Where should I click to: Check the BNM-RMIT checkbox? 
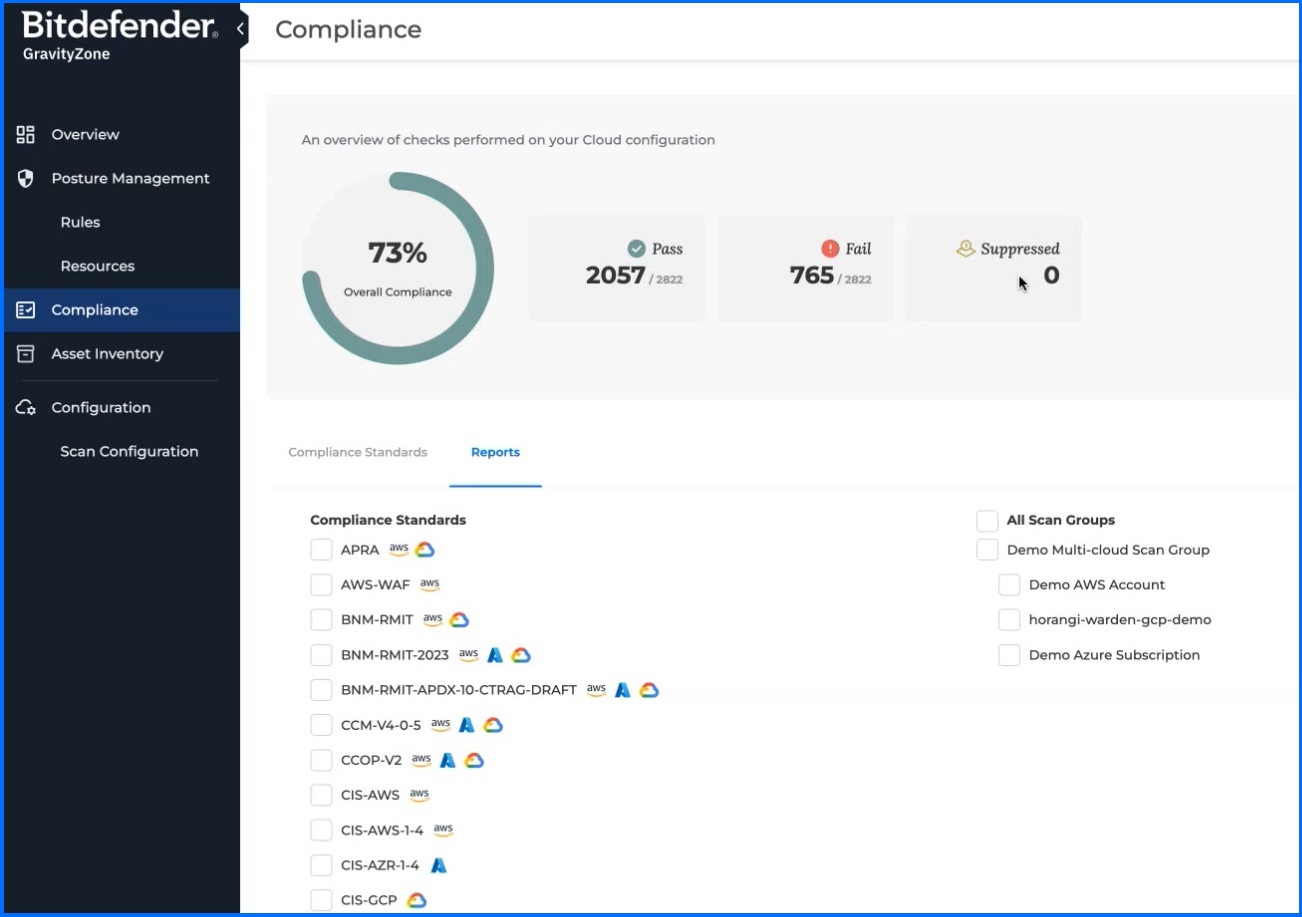click(x=321, y=620)
